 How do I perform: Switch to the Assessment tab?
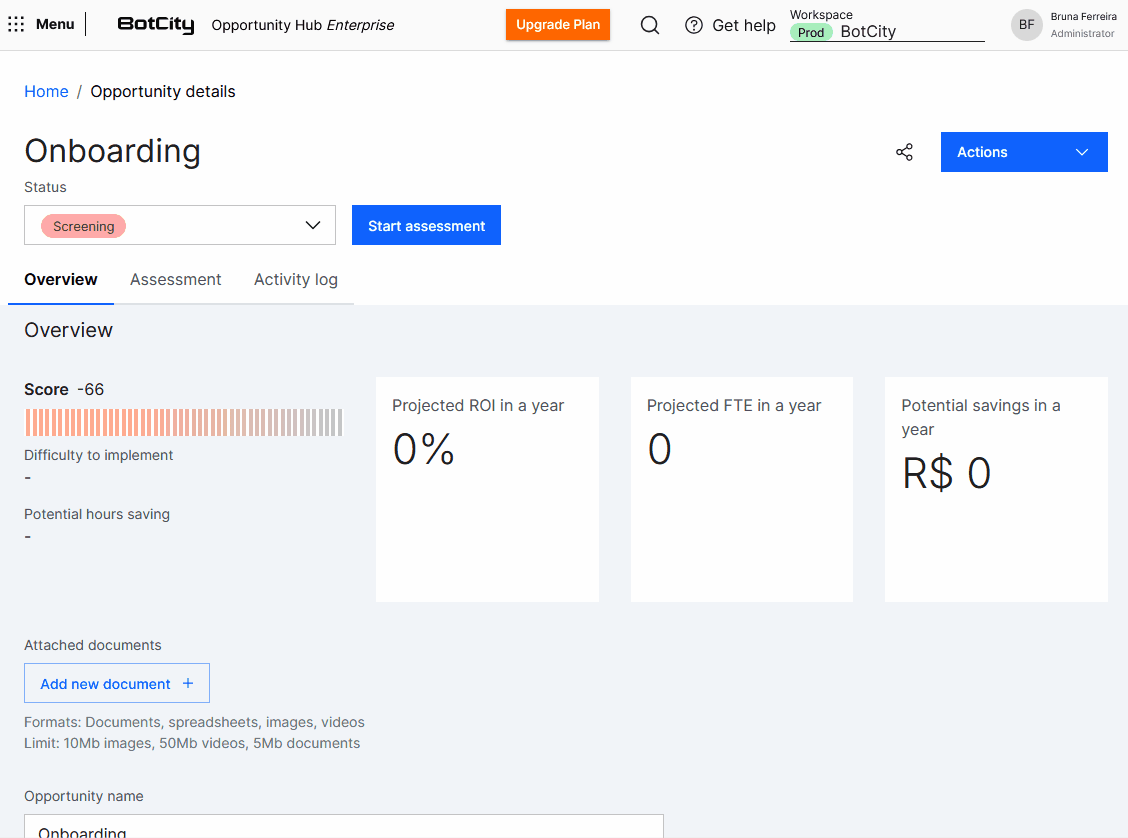[175, 280]
